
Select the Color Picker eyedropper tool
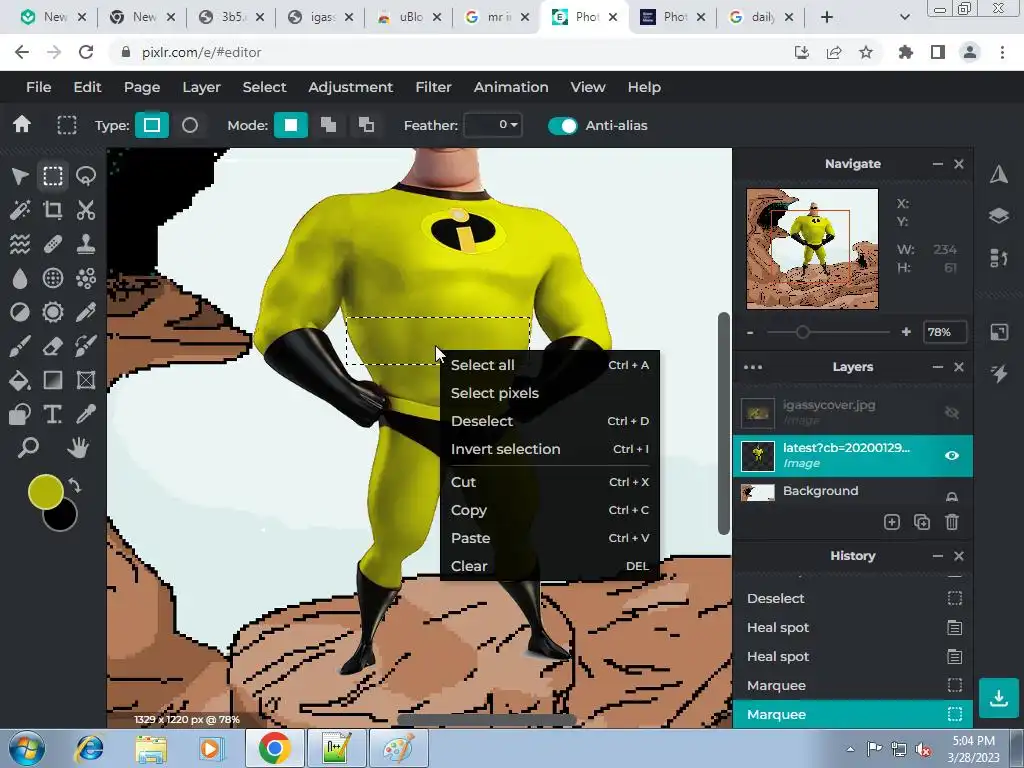tap(86, 414)
